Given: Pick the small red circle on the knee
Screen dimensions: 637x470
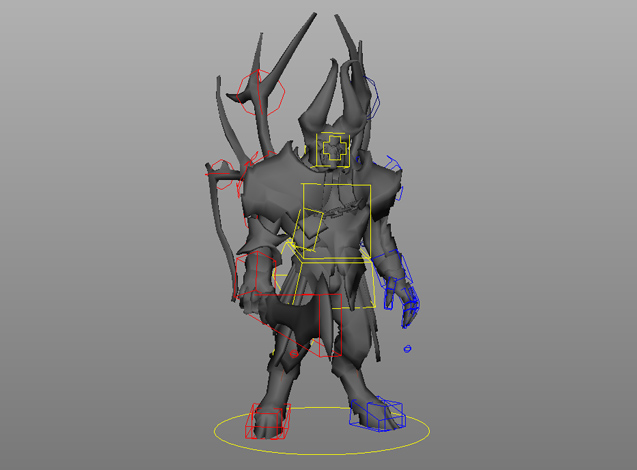Looking at the screenshot, I should (x=292, y=353).
